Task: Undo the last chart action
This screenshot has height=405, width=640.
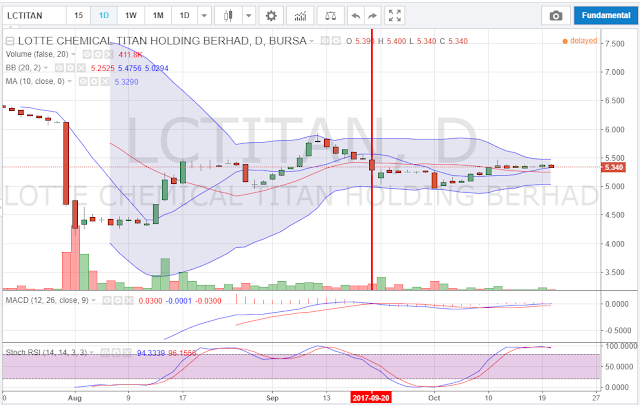Action: point(356,16)
